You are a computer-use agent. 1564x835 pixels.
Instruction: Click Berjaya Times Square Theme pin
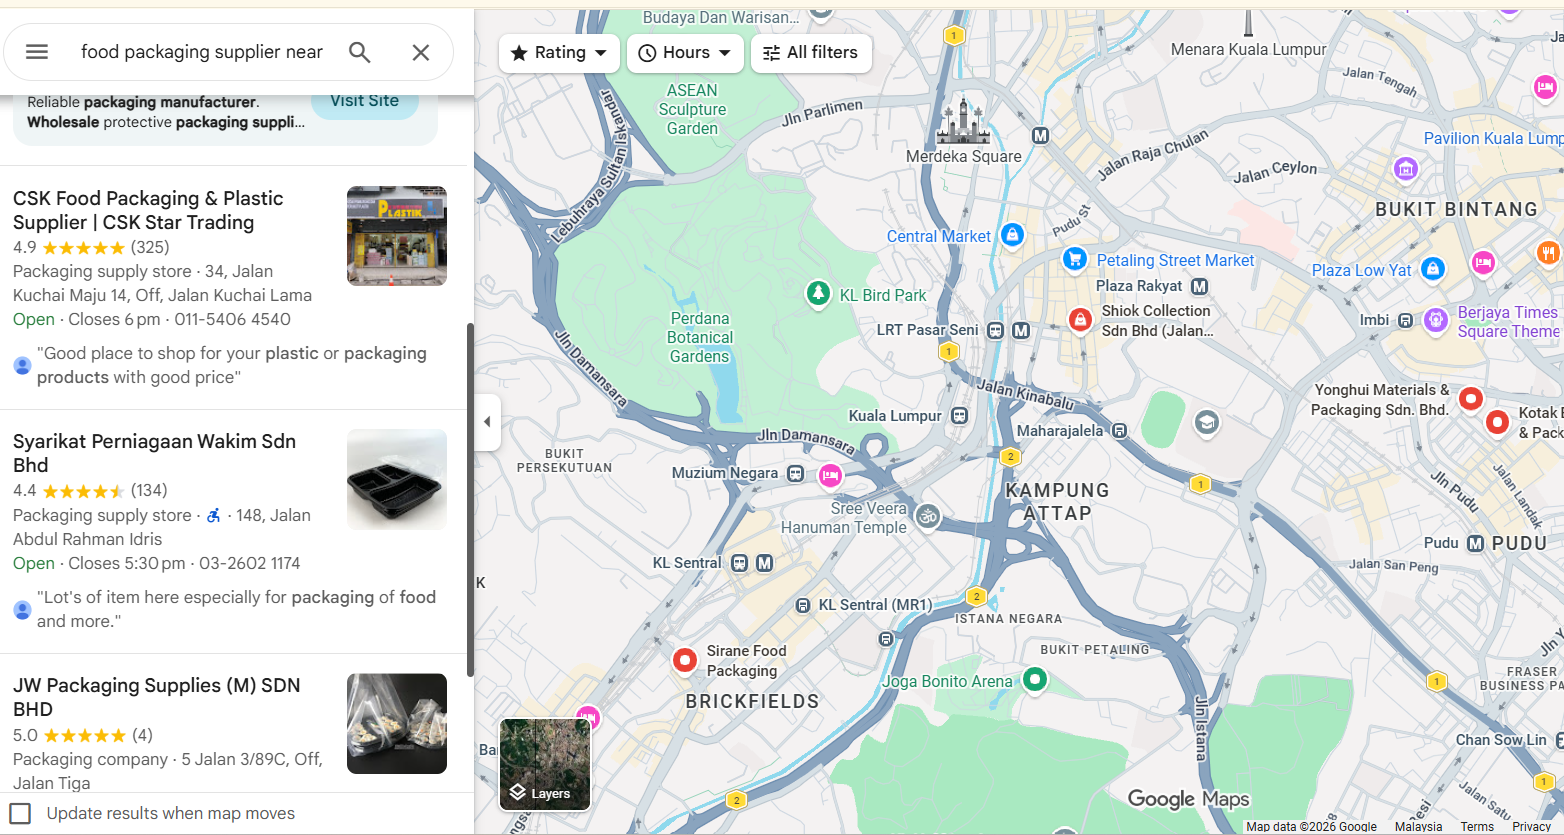(1436, 321)
